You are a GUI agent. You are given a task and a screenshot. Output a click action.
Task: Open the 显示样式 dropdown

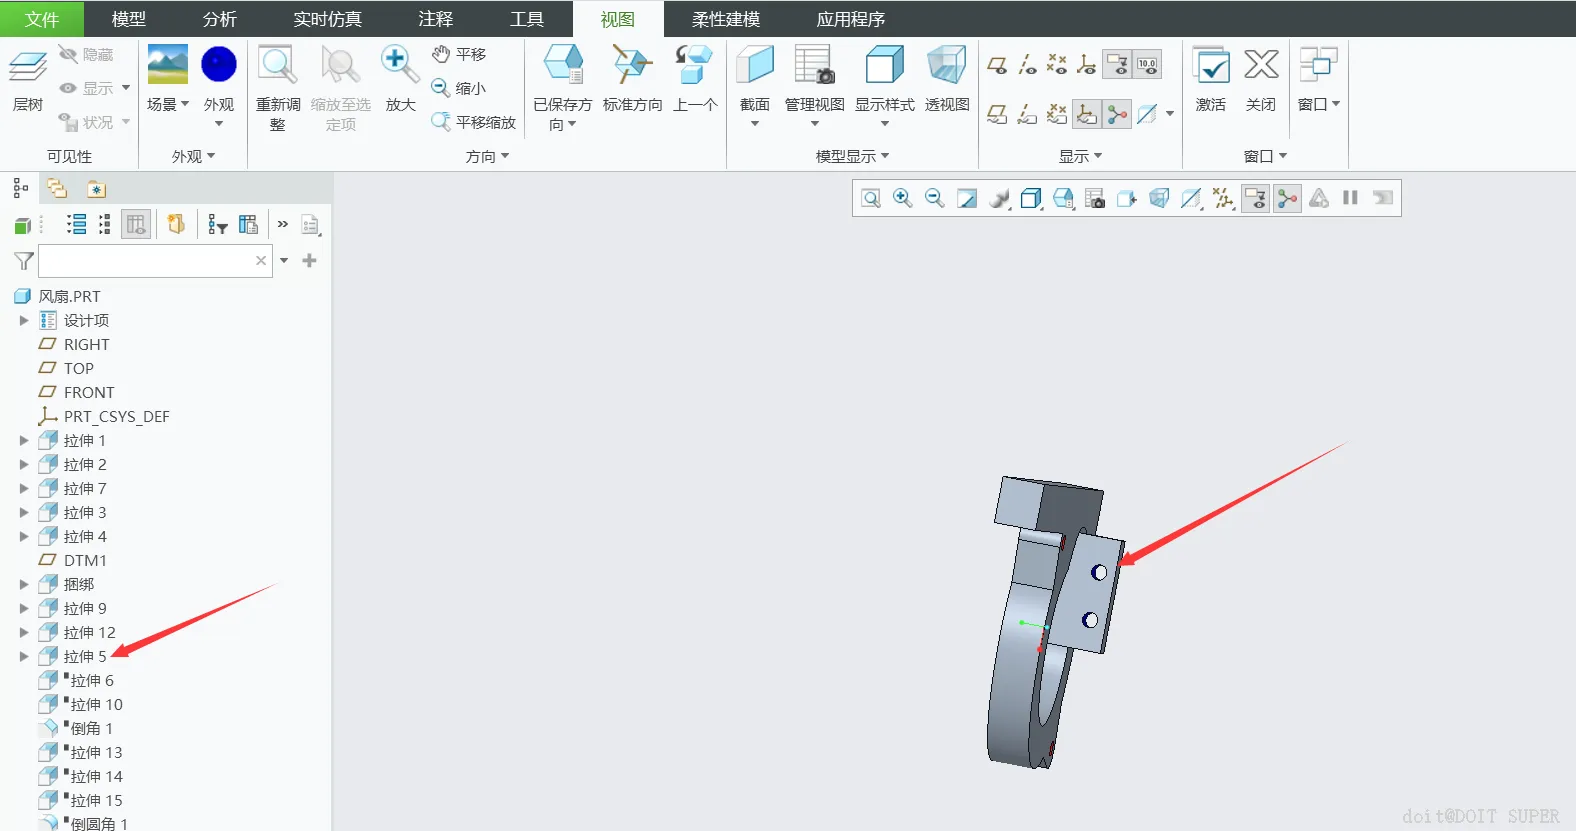885,124
